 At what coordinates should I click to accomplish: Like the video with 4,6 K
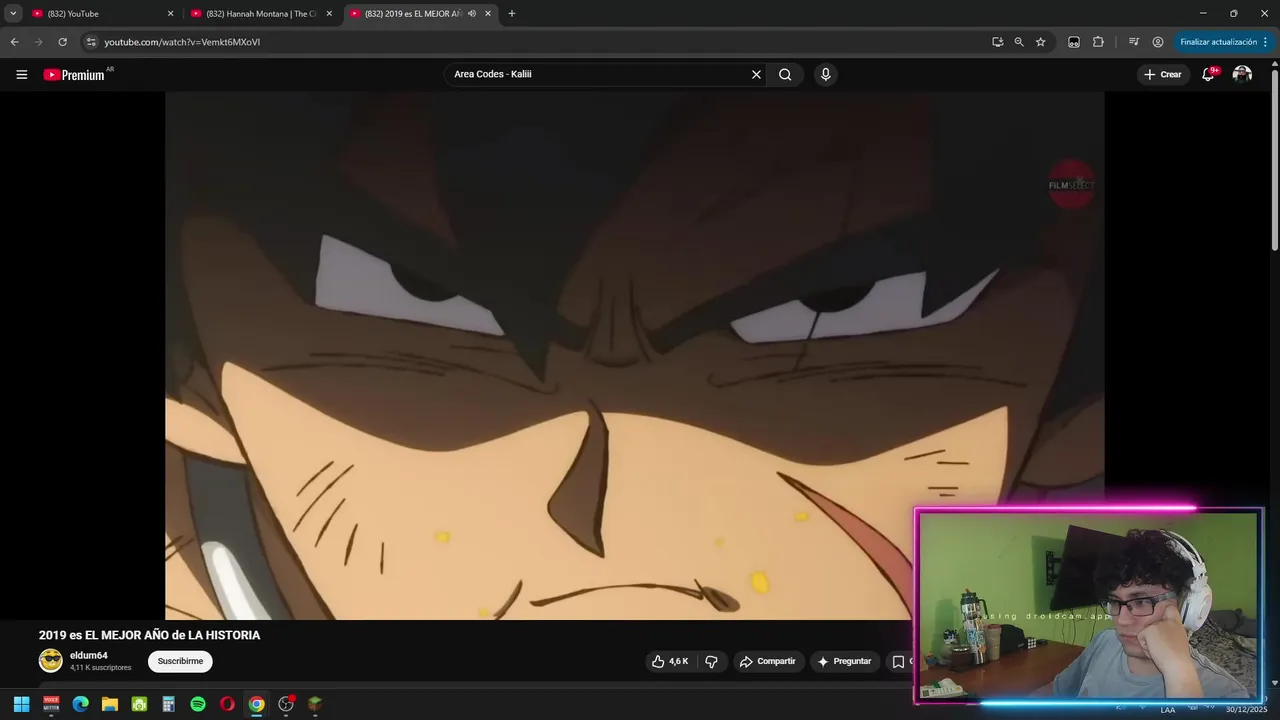tap(670, 661)
